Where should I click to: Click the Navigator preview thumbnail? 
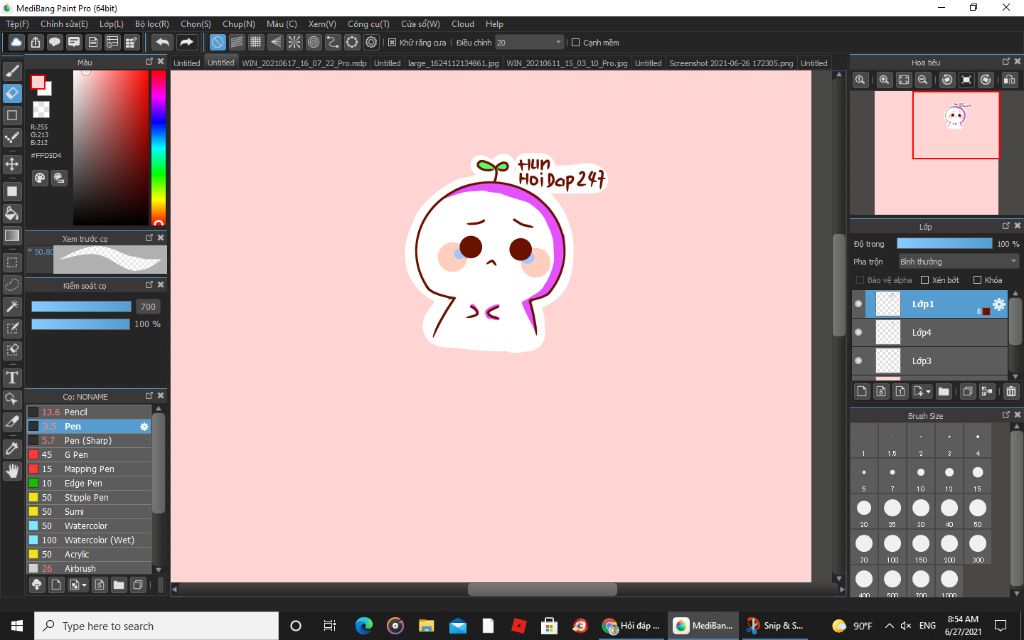(936, 153)
